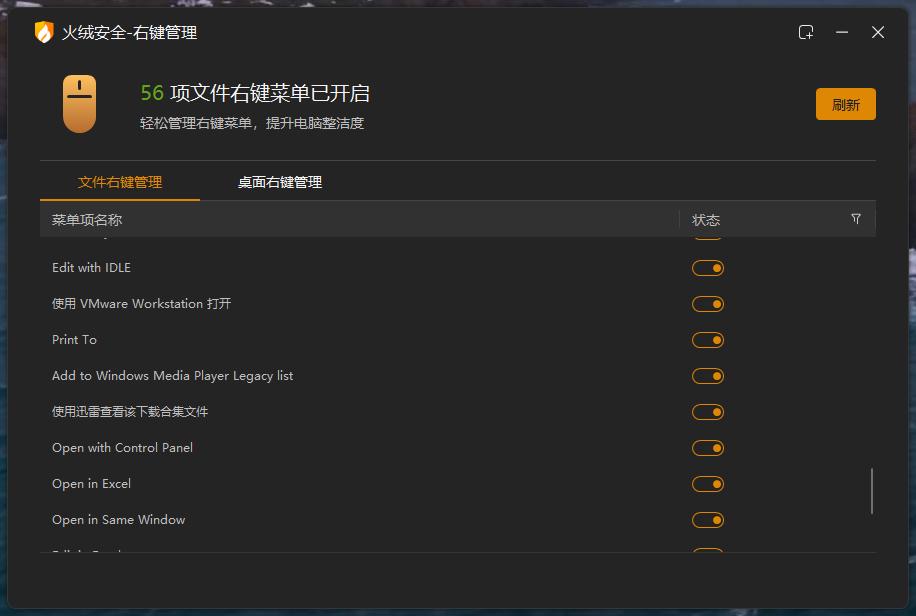This screenshot has height=616, width=916.
Task: Select the Print To list row
Action: 74,340
